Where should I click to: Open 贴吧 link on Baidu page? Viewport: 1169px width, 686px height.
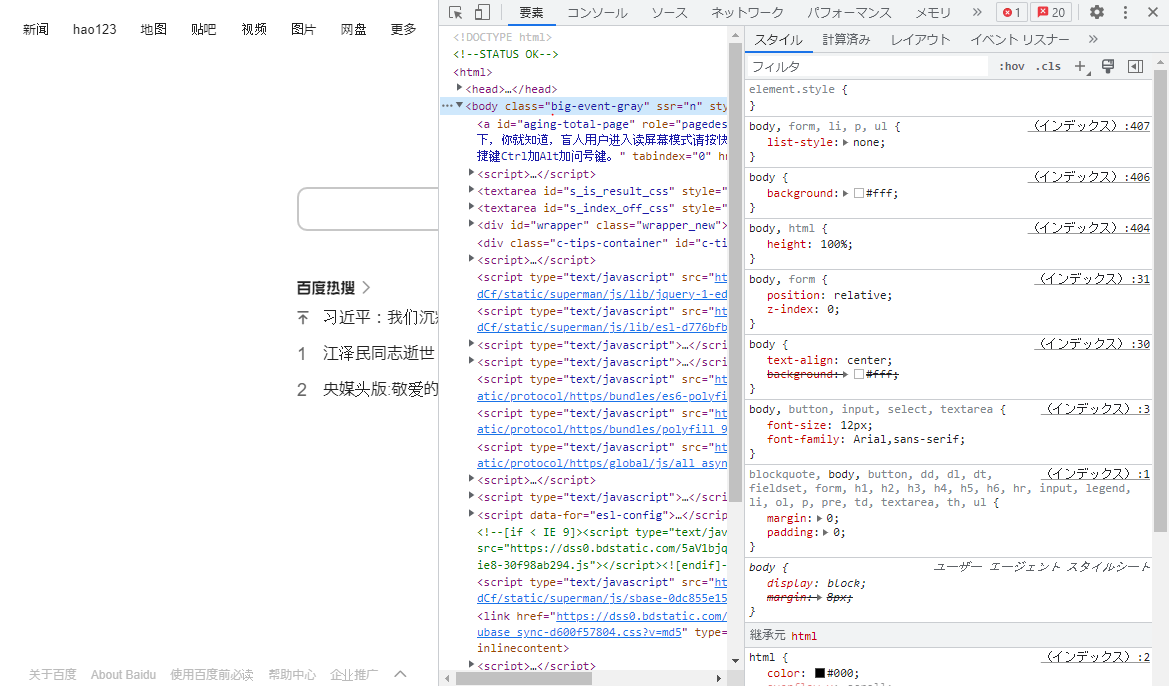204,29
